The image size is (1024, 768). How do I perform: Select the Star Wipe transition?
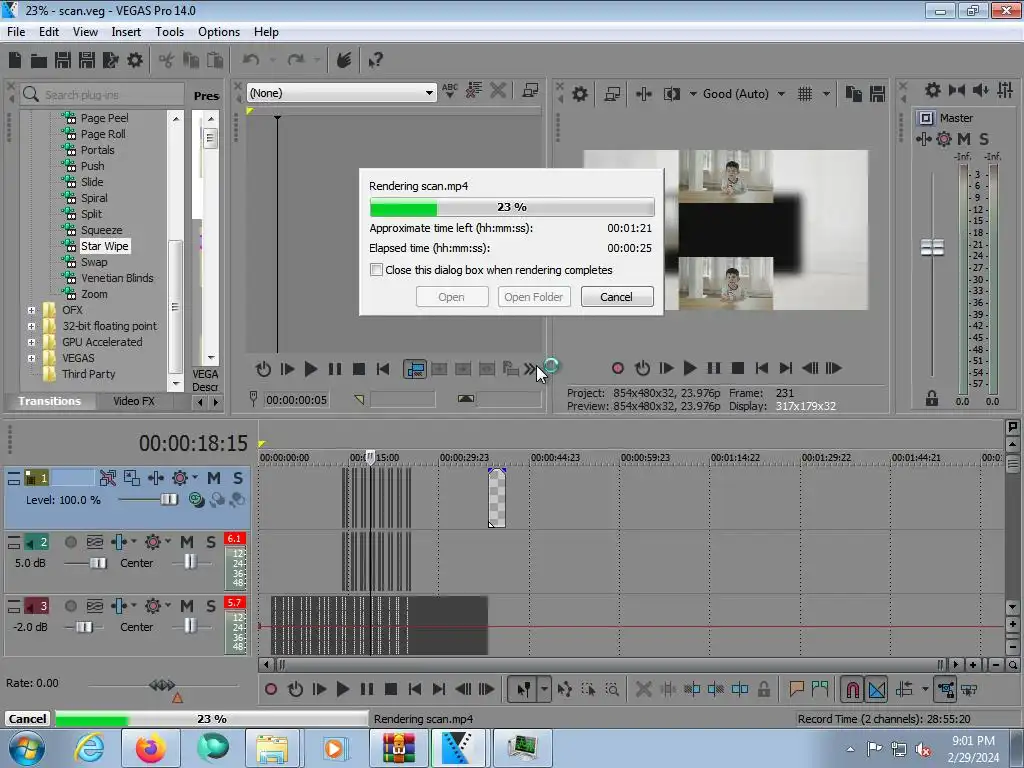click(104, 246)
